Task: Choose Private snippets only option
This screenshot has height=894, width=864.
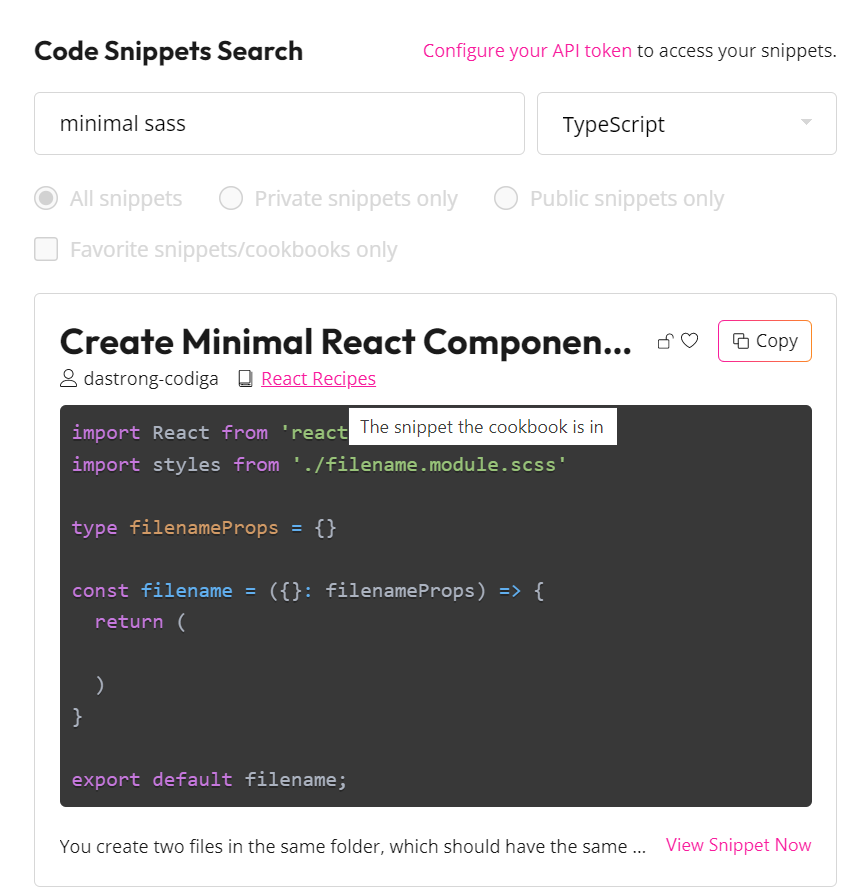Action: point(231,198)
